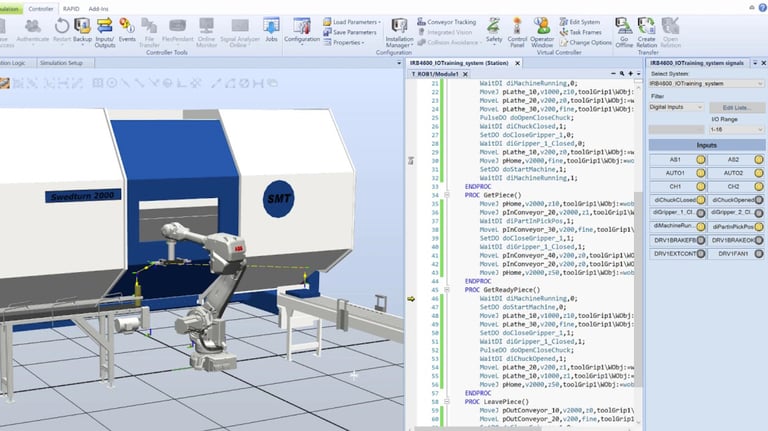Click the Collision Avoidance option
Screen dimensions: 768x431
[448, 43]
